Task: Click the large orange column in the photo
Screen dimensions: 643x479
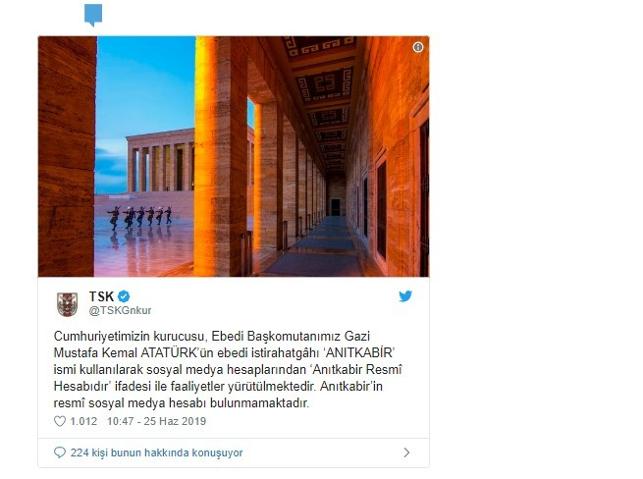Action: tap(221, 157)
